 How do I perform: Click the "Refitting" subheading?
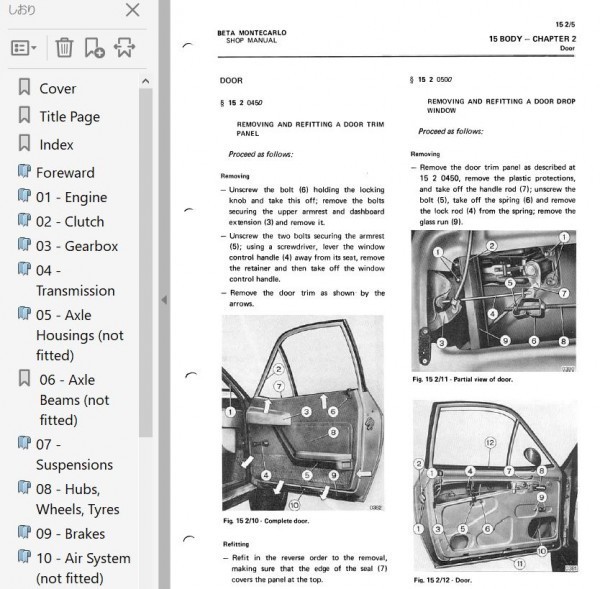tap(236, 544)
